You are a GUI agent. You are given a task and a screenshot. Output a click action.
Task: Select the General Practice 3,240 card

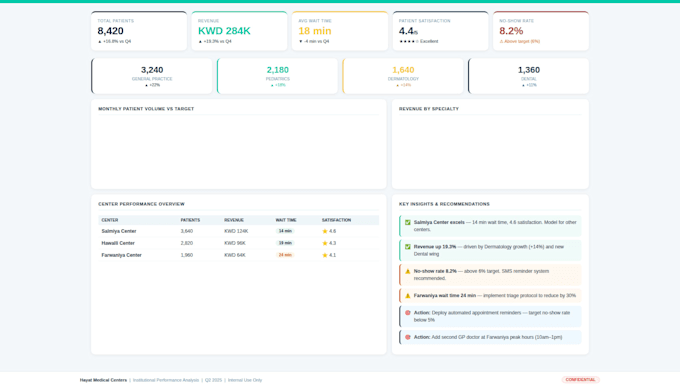click(152, 76)
